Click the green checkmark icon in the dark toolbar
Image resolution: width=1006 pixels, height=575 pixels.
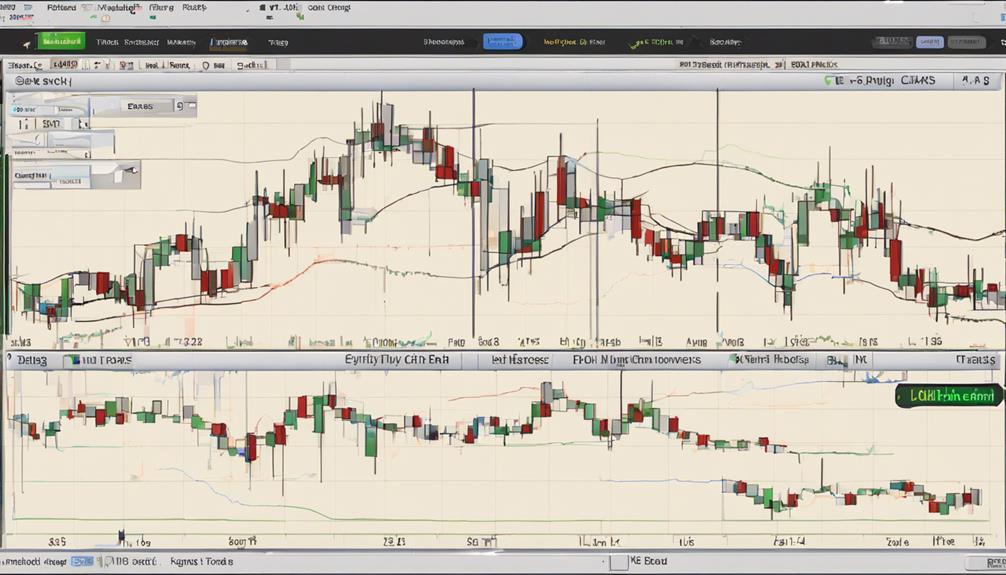[635, 43]
